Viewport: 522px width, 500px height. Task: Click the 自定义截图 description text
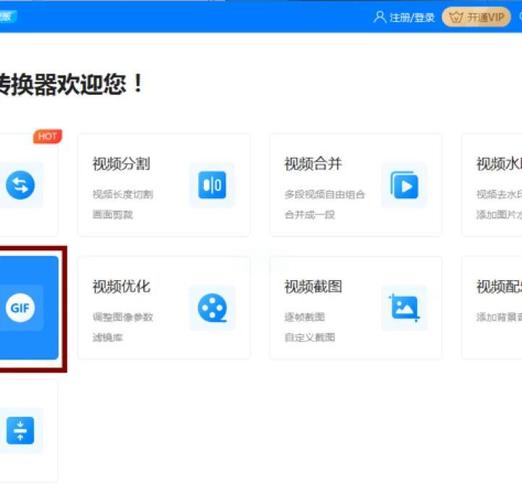[310, 337]
